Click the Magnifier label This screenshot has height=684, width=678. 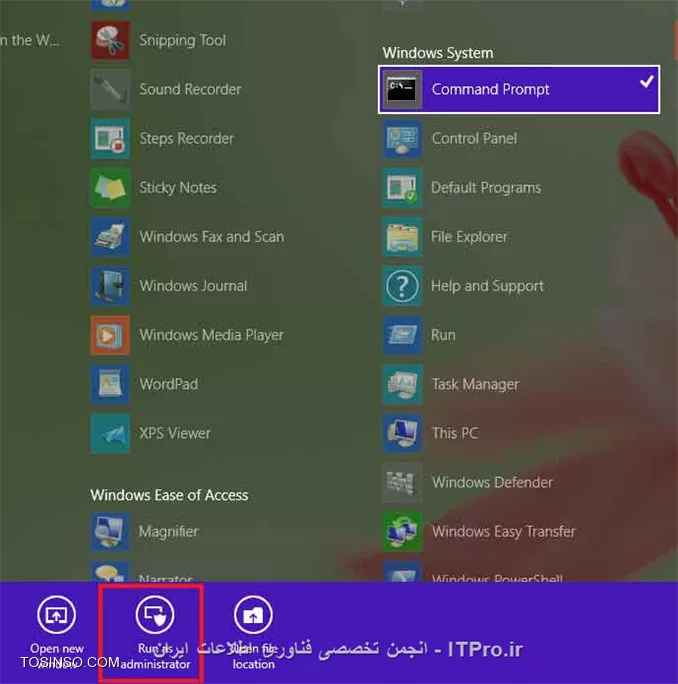point(168,532)
